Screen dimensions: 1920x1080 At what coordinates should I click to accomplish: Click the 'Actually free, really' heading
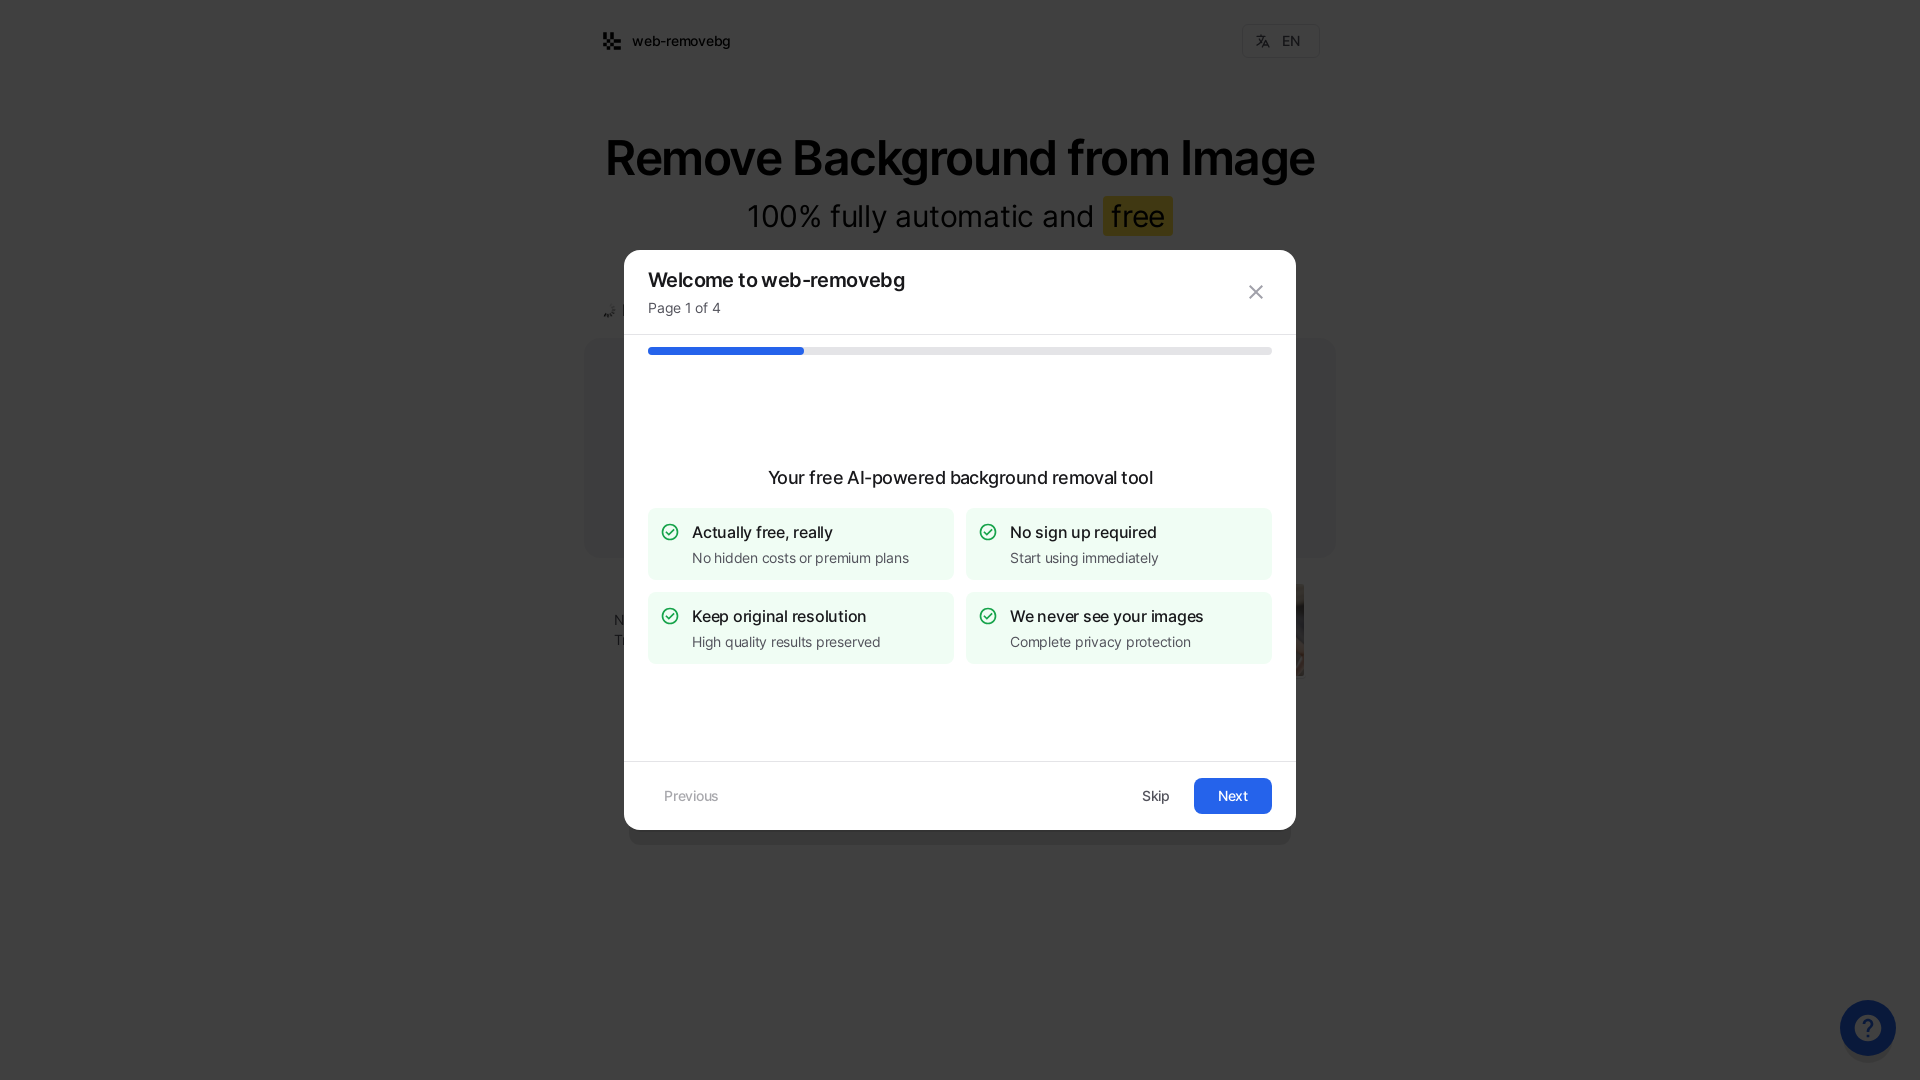762,532
